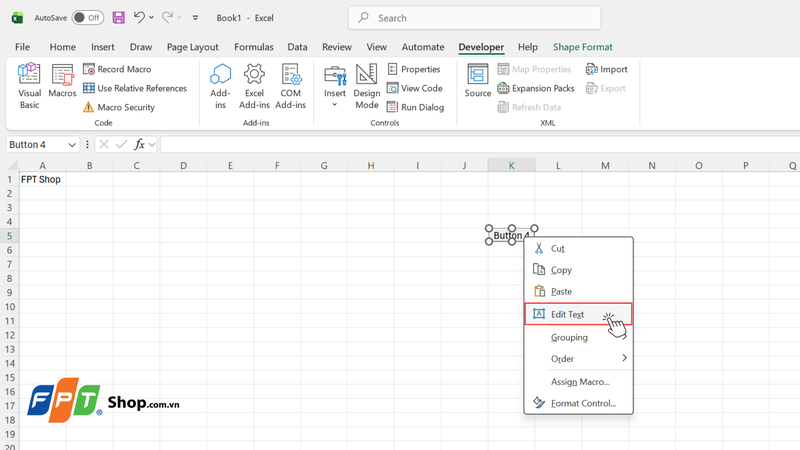
Task: Expand the Order submenu arrow
Action: point(624,358)
